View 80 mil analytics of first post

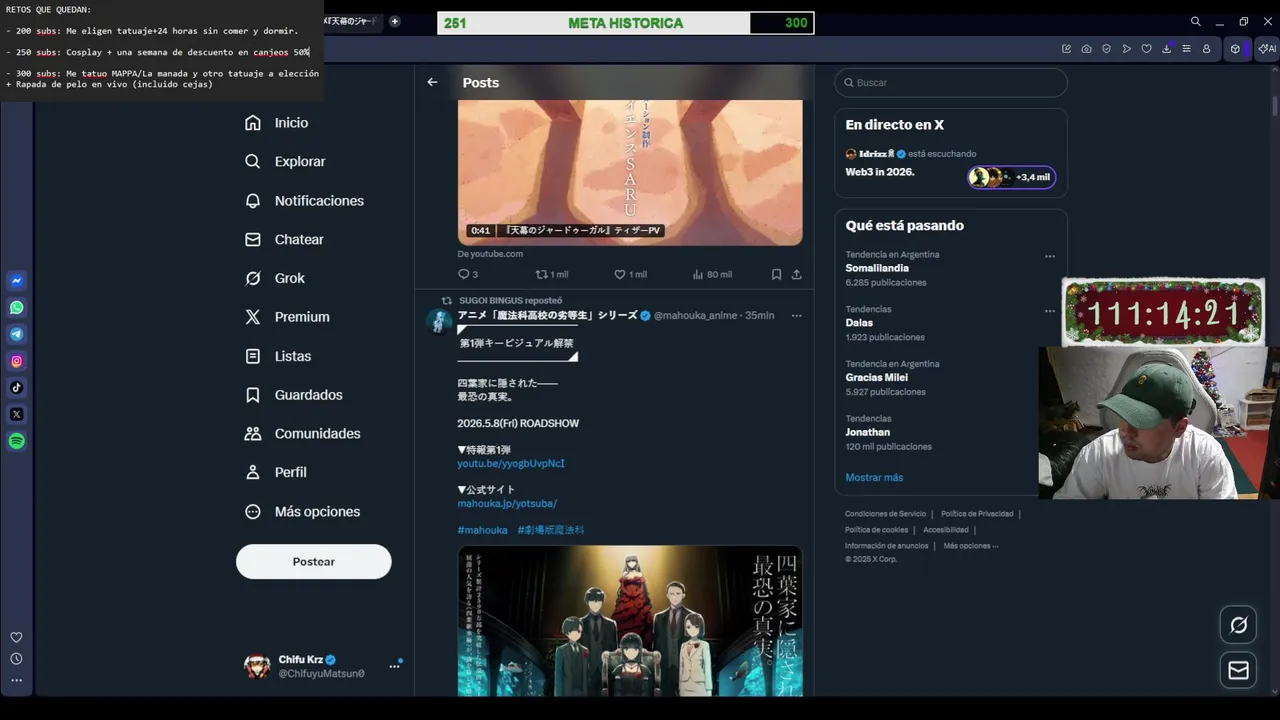tap(712, 274)
